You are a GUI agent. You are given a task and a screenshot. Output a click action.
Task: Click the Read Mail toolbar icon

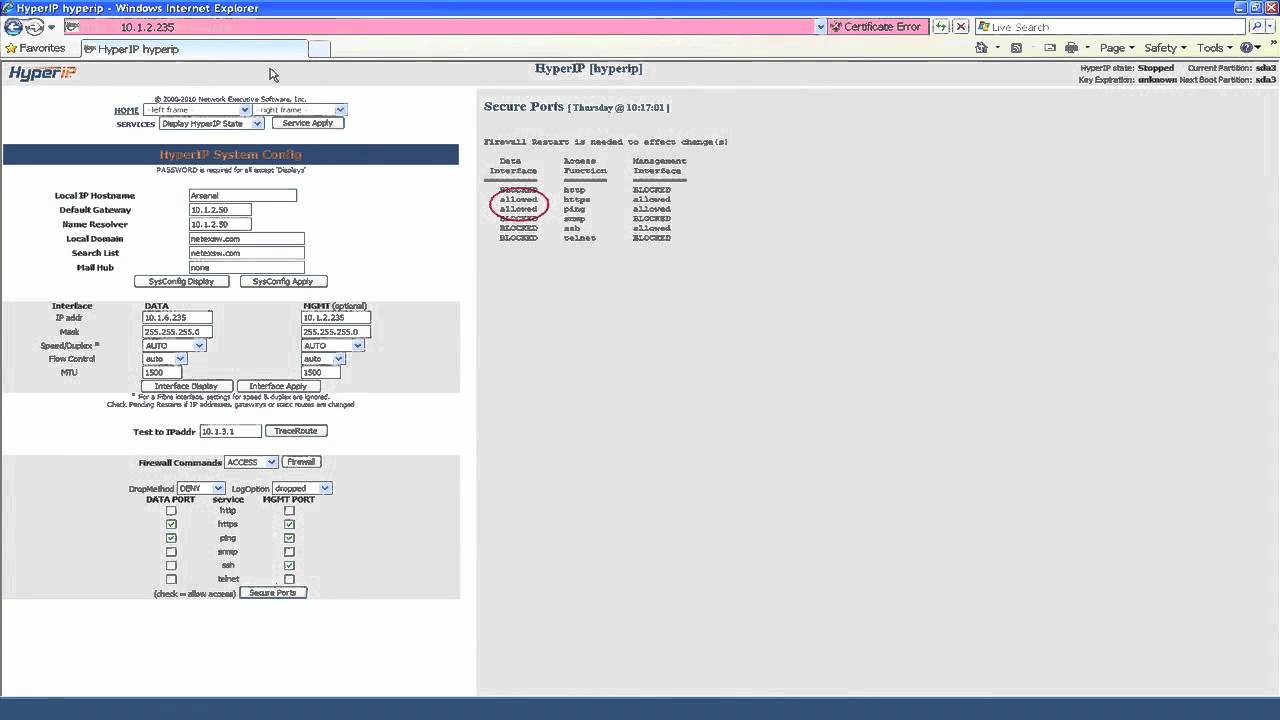(1050, 48)
